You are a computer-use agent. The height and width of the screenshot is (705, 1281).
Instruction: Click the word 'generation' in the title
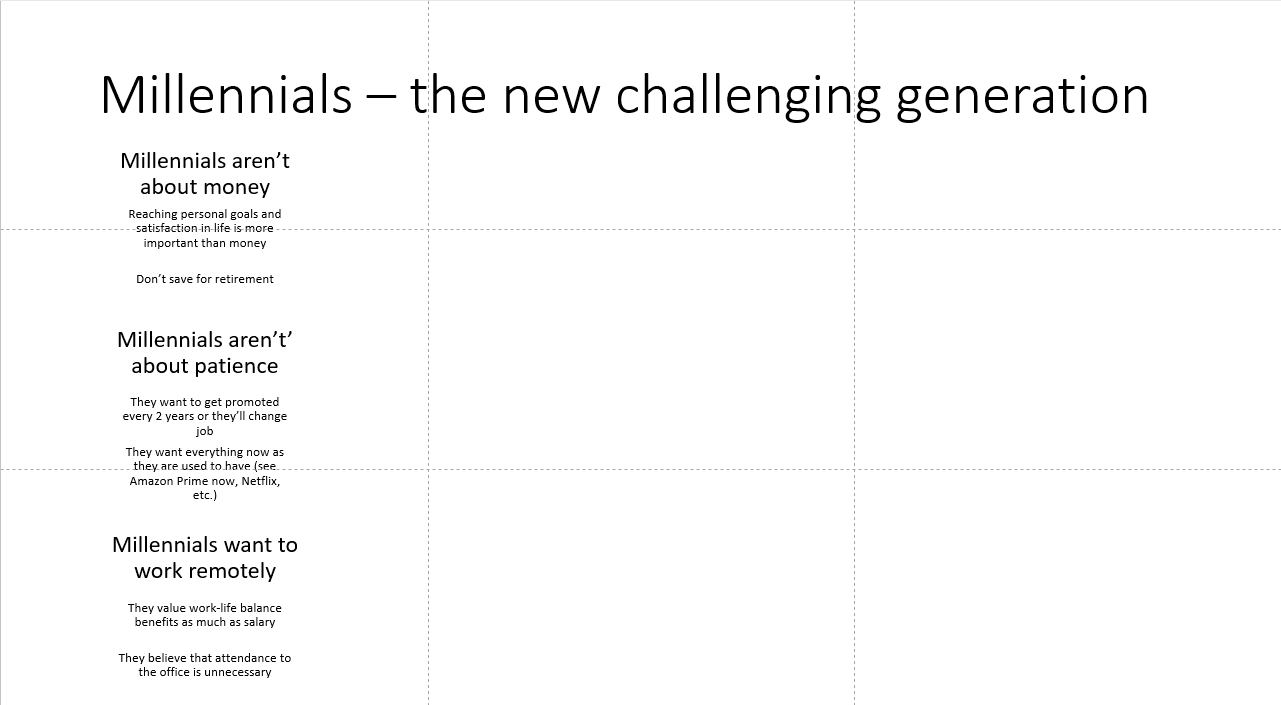pyautogui.click(x=1022, y=95)
